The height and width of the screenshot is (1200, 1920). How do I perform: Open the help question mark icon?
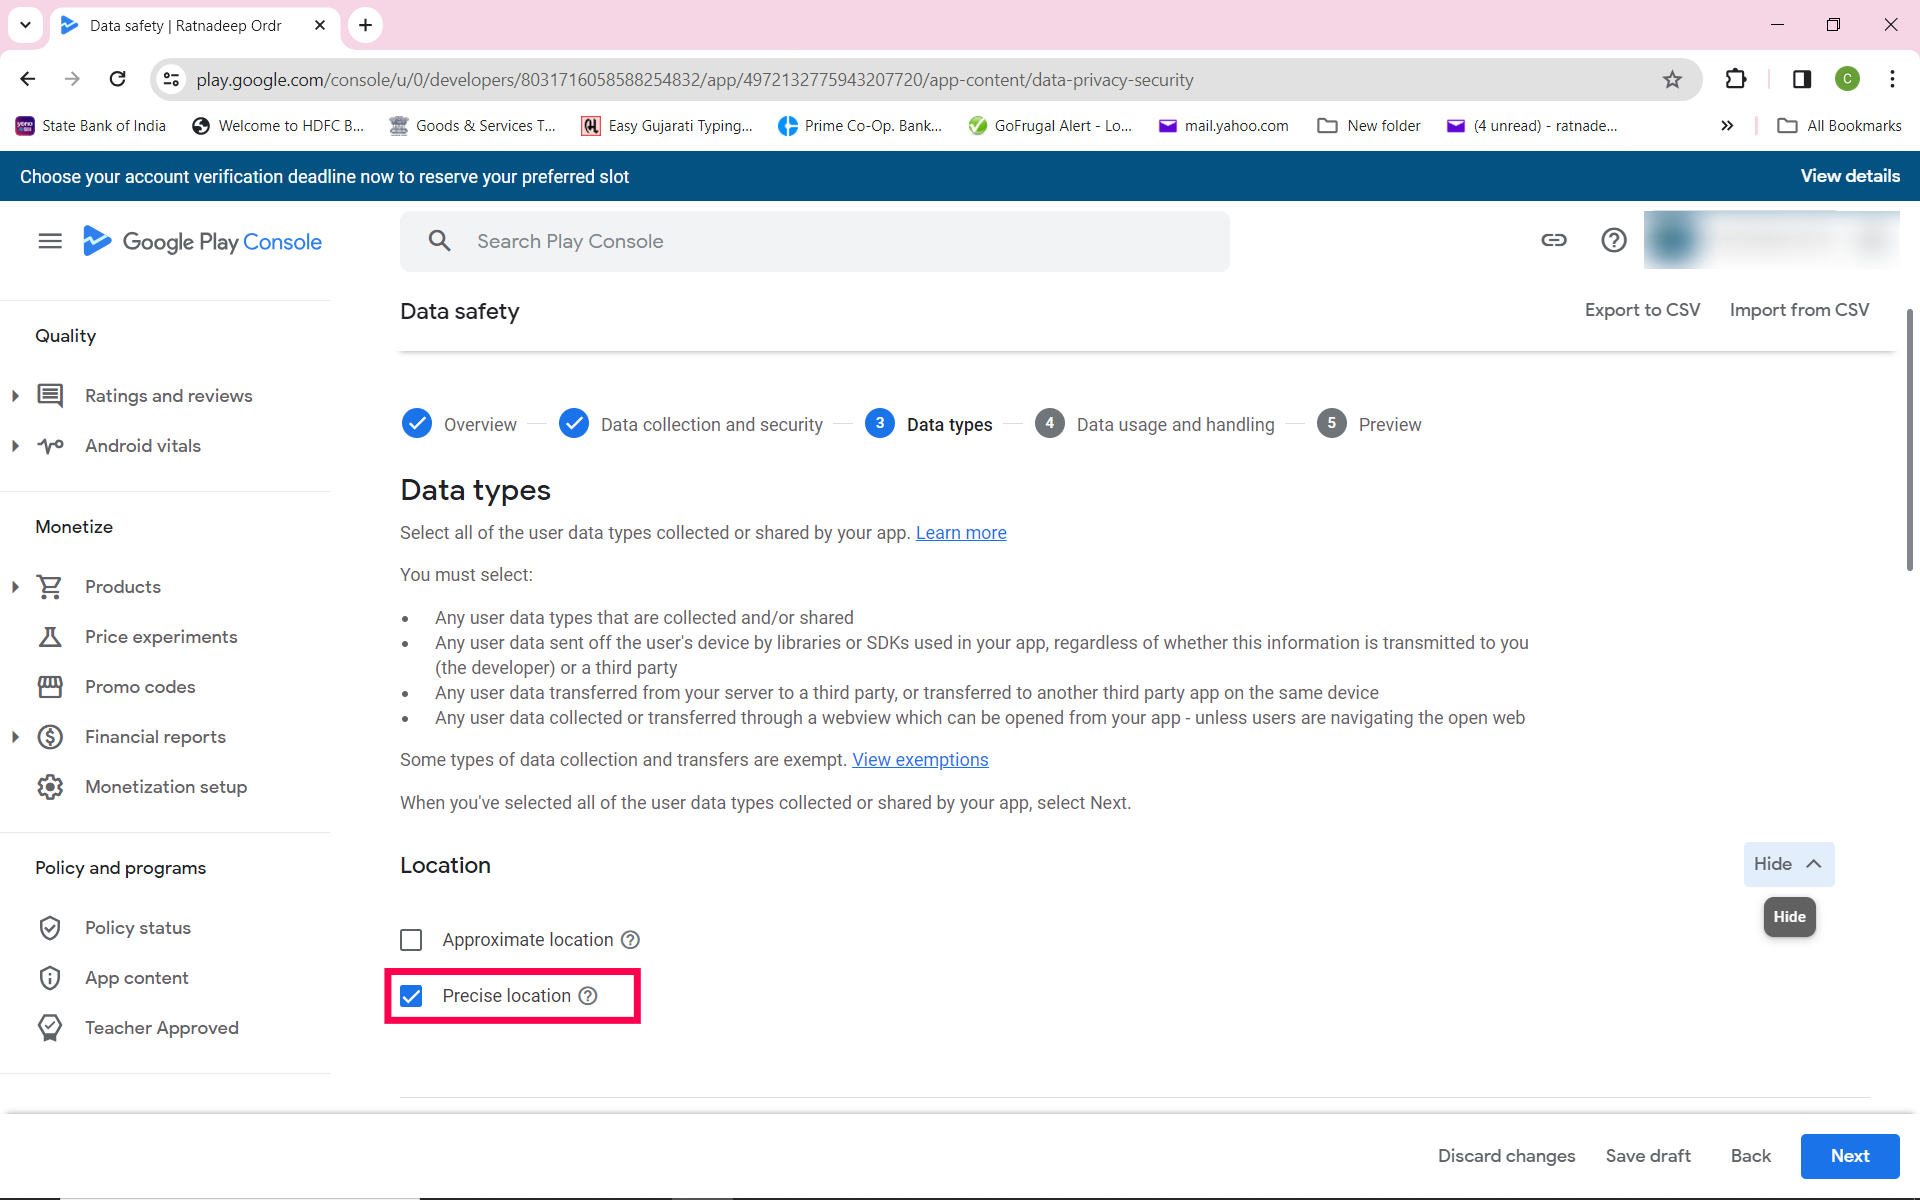point(1613,240)
